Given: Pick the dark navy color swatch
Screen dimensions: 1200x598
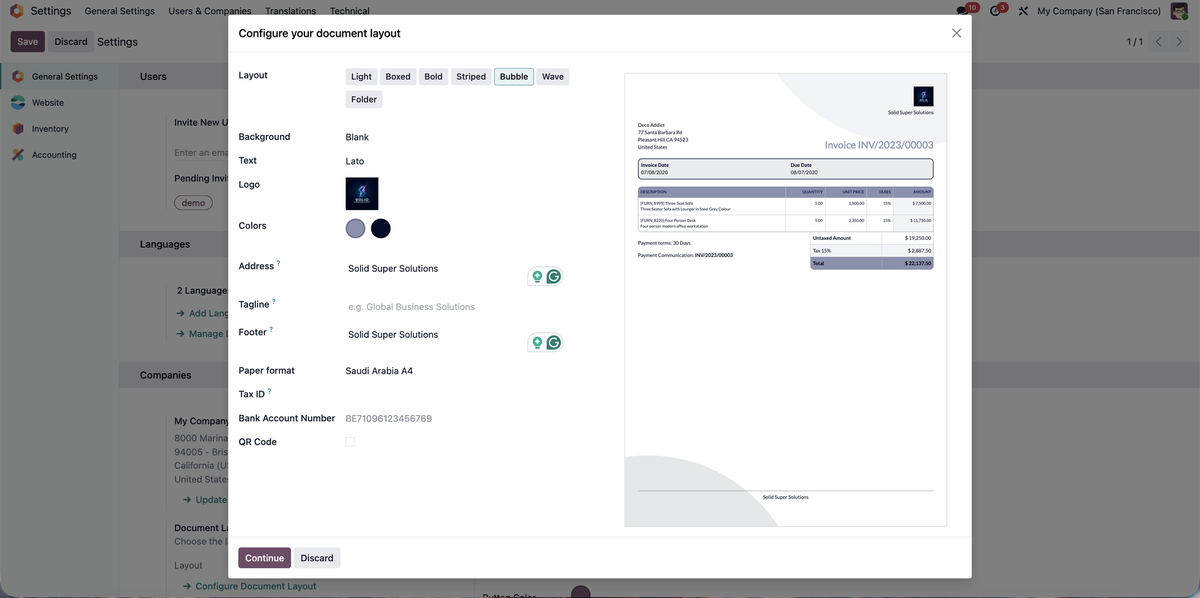Looking at the screenshot, I should [x=380, y=227].
